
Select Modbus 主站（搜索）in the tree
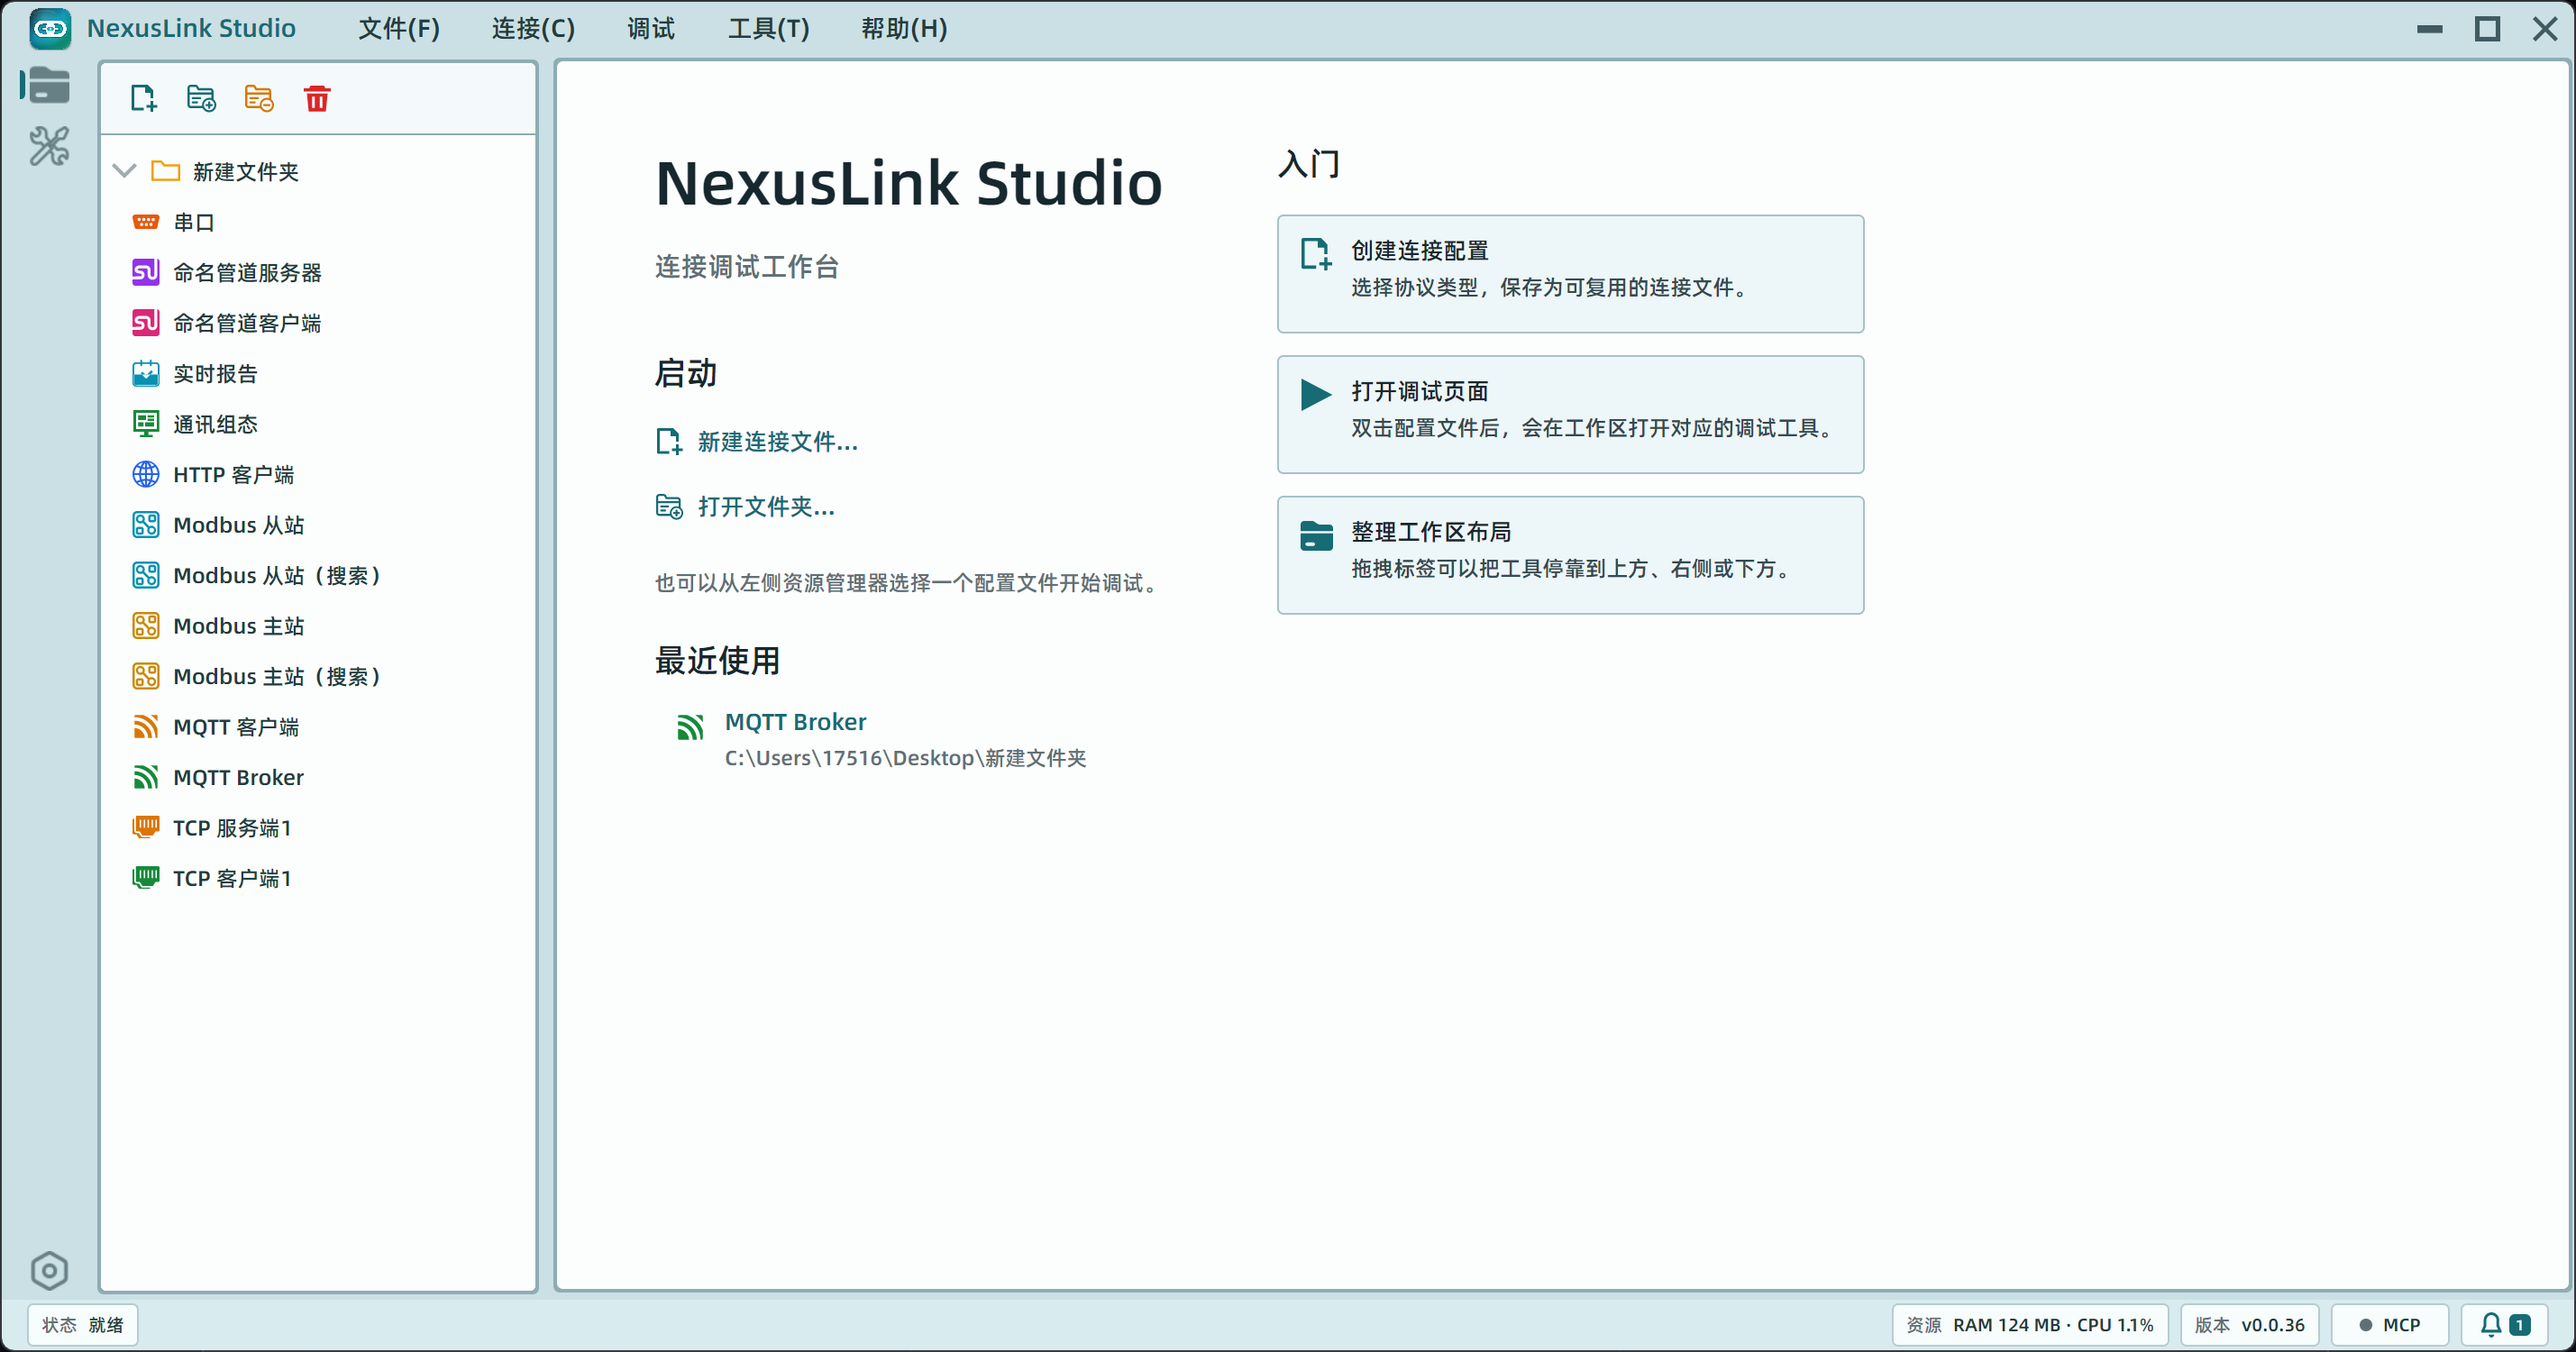(x=318, y=676)
